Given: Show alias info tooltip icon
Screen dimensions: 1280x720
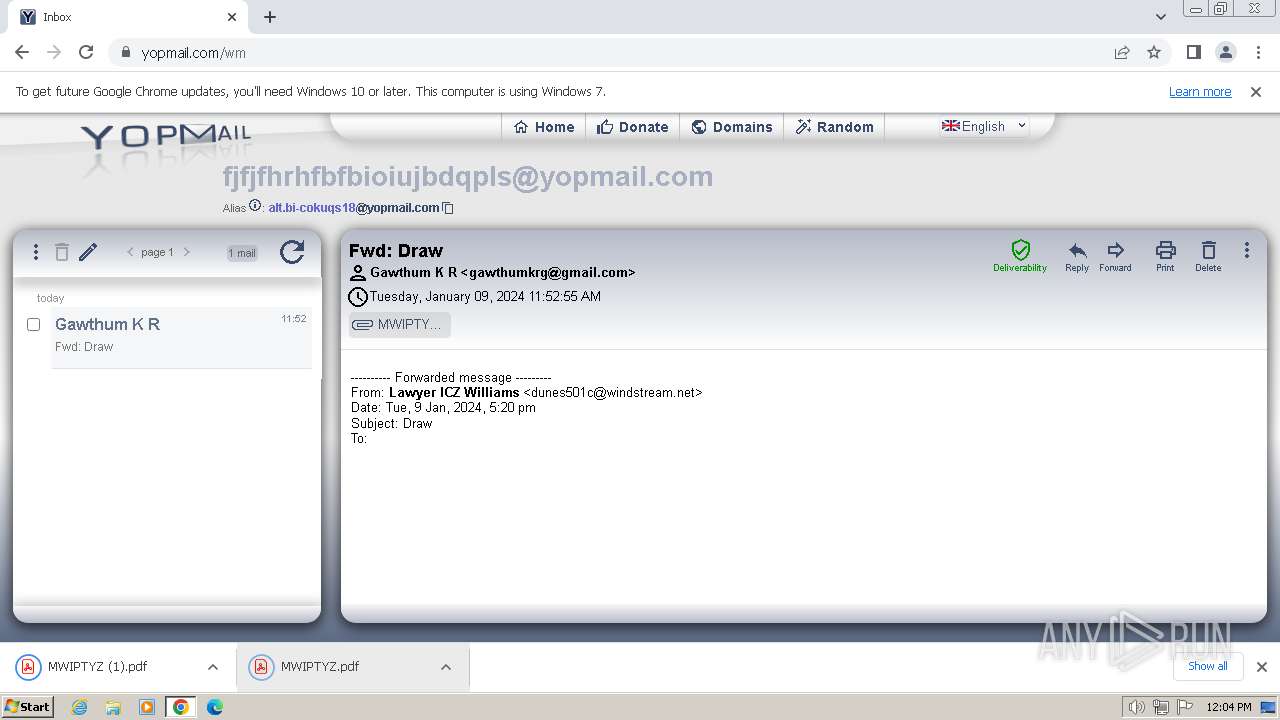Looking at the screenshot, I should [x=255, y=206].
